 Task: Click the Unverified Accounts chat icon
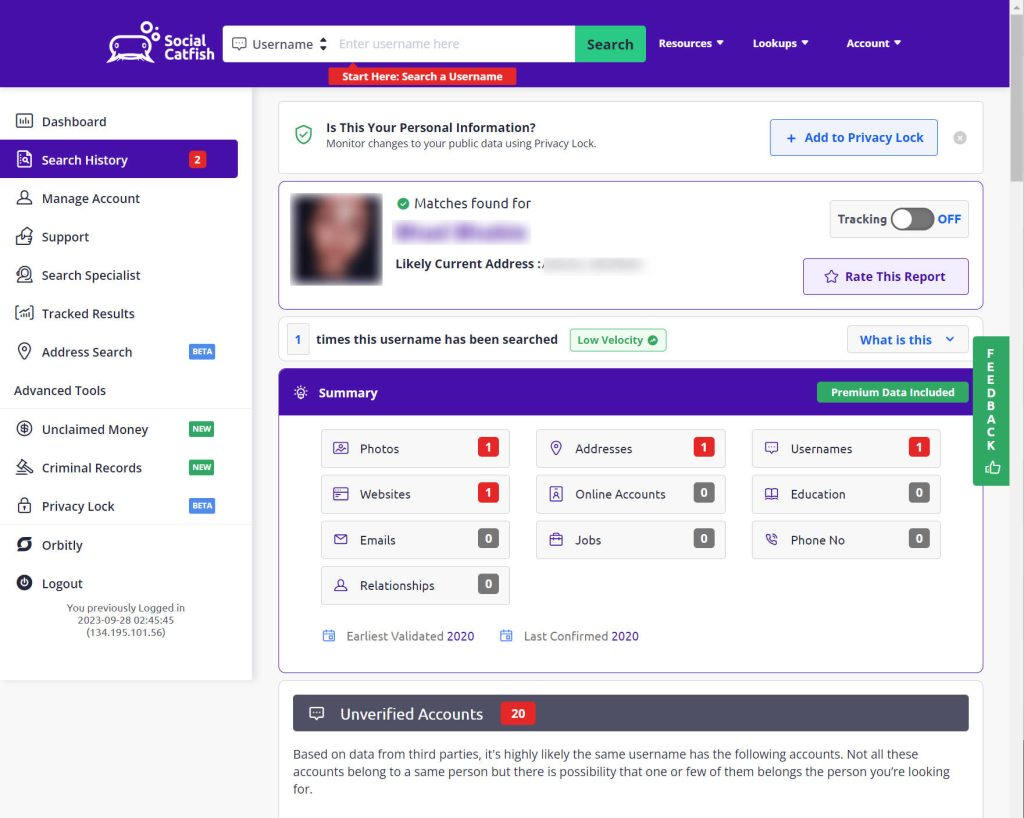(x=317, y=713)
